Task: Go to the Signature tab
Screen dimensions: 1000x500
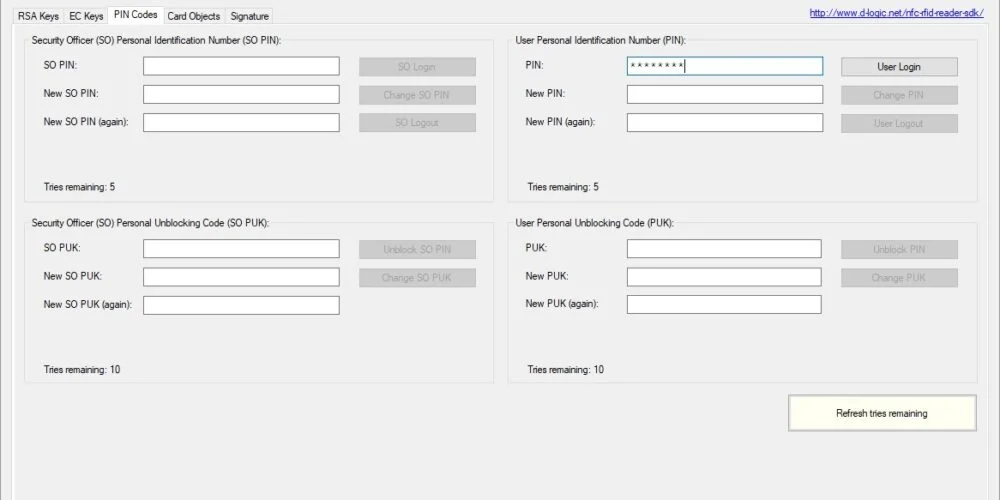Action: click(x=249, y=16)
